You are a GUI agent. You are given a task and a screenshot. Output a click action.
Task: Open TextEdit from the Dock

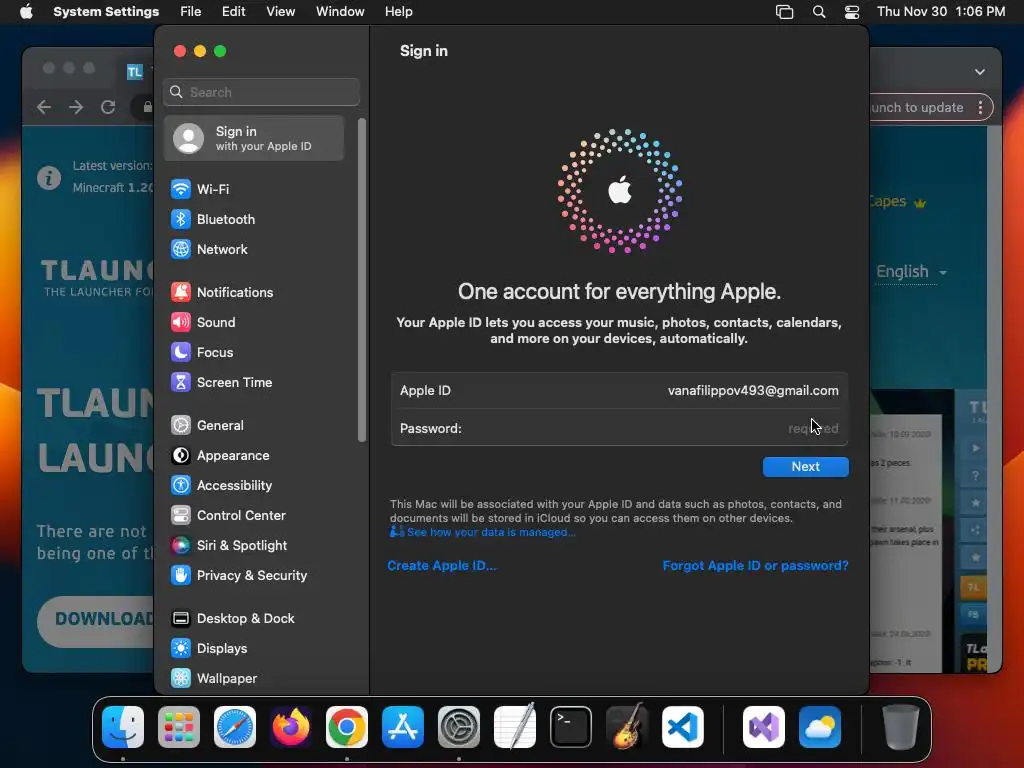[515, 727]
